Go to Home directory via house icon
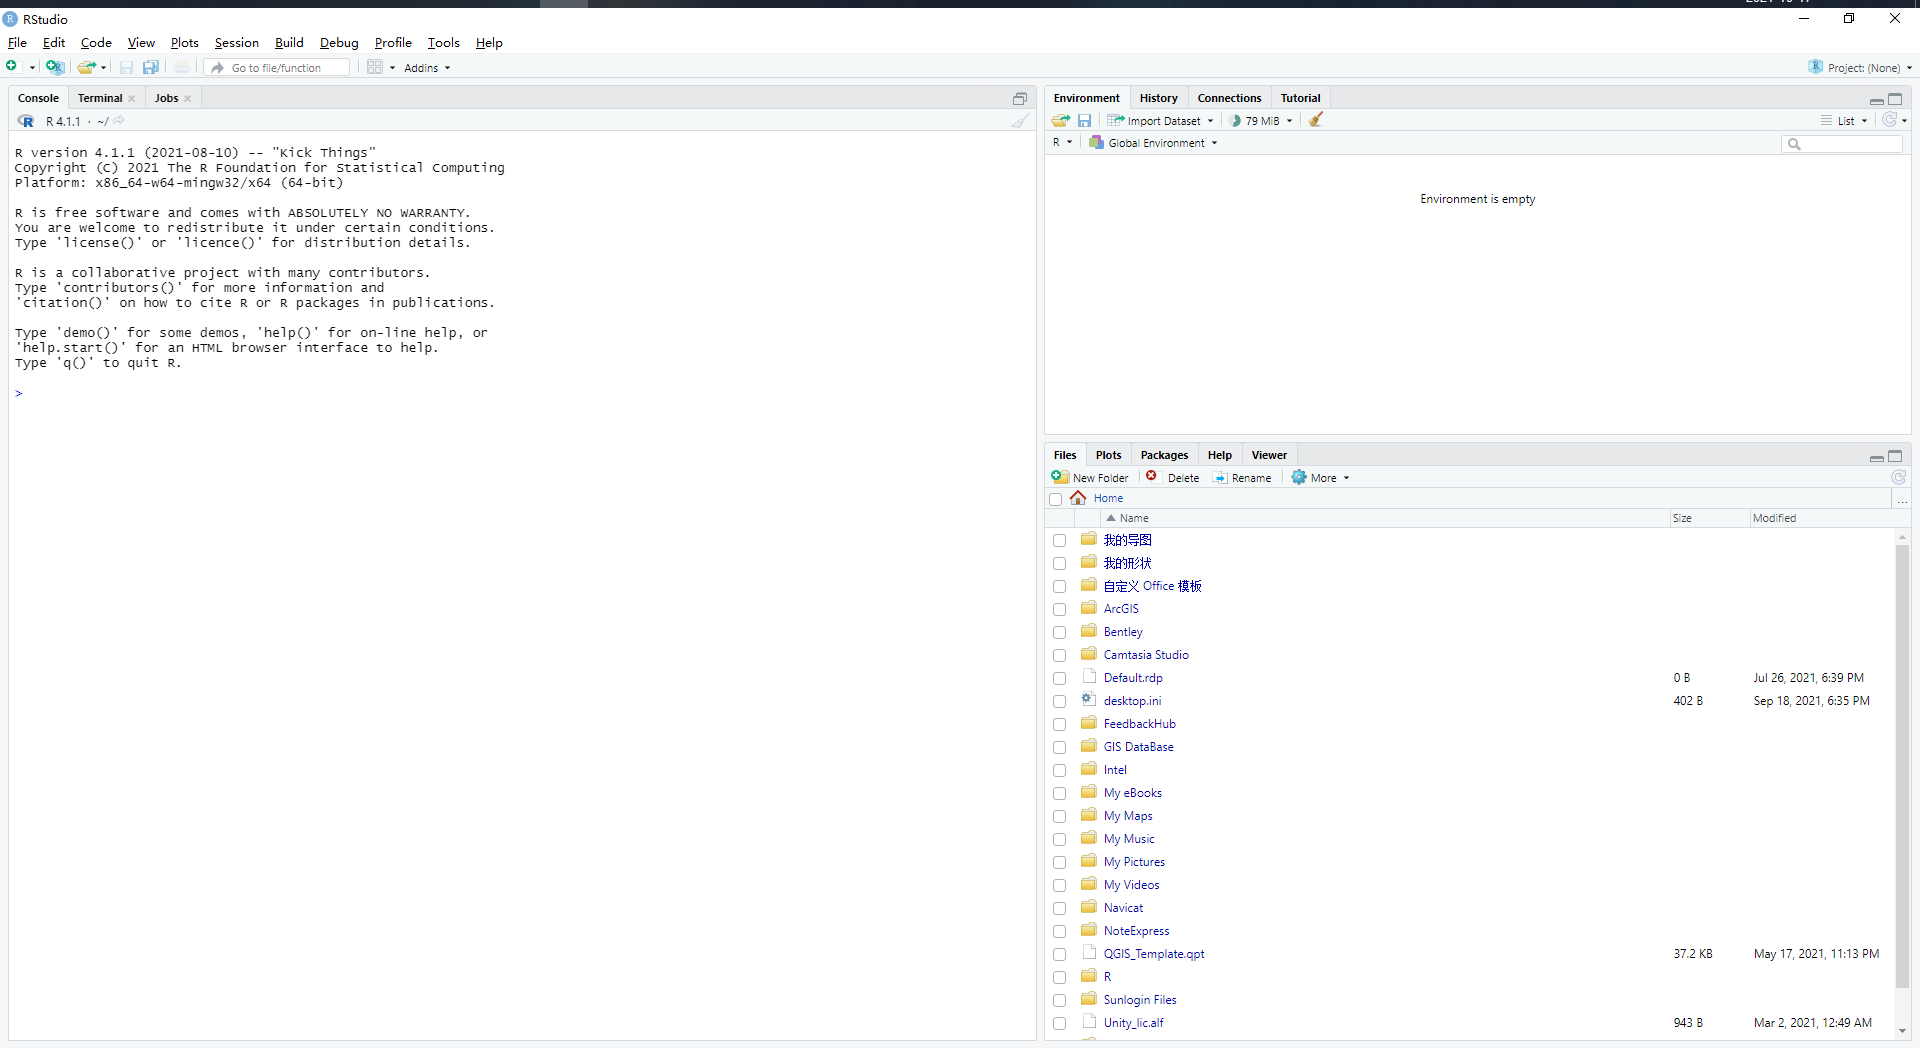The height and width of the screenshot is (1048, 1920). 1078,498
